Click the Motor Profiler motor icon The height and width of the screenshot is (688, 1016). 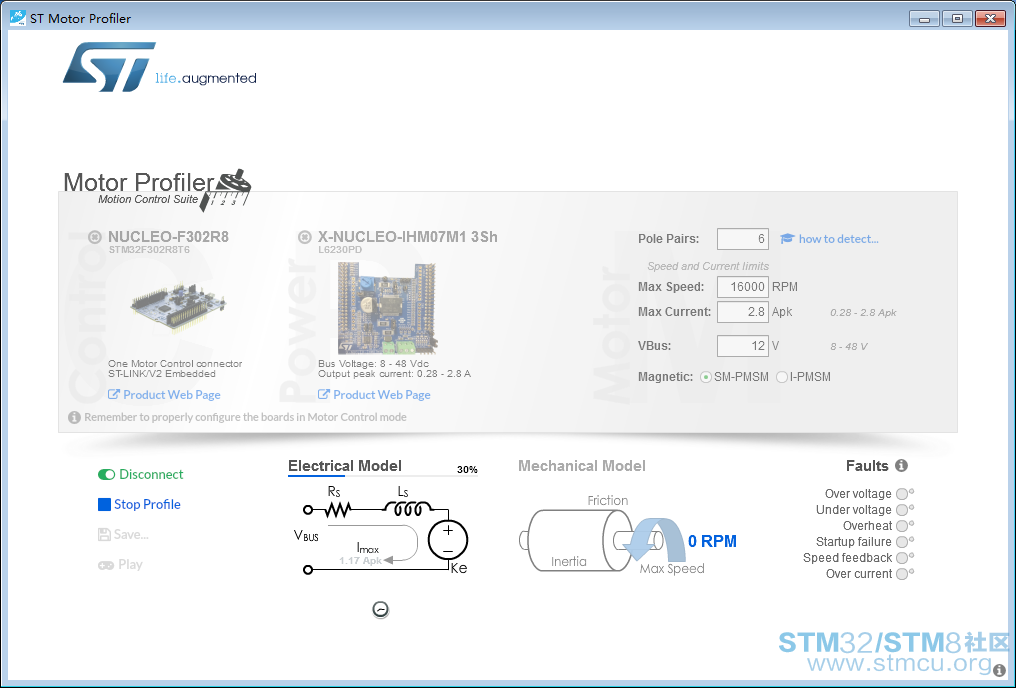pyautogui.click(x=225, y=190)
